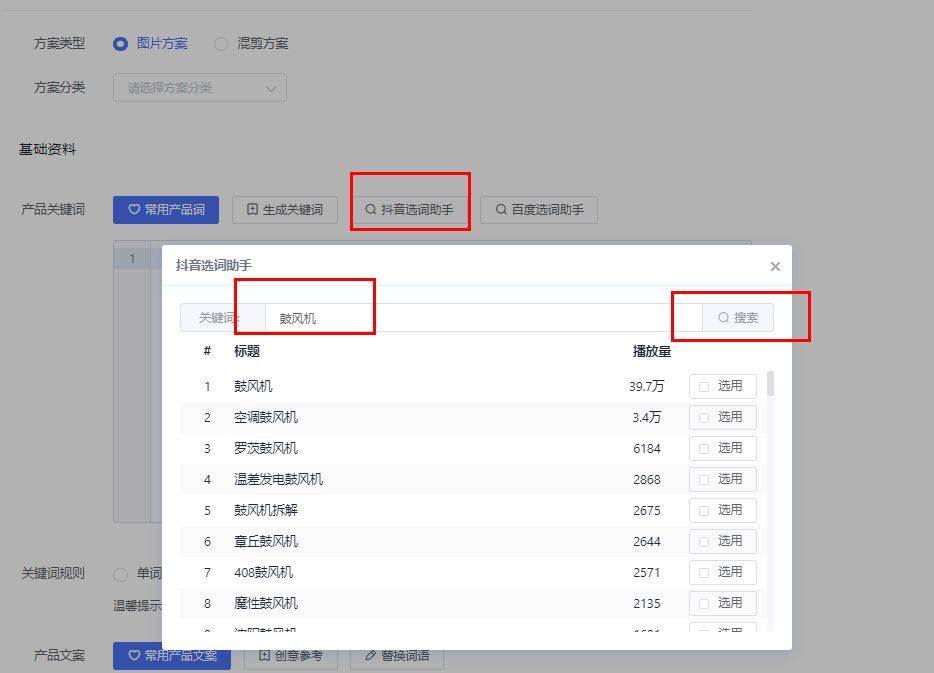Click the 创意参考 button
This screenshot has height=673, width=934.
291,656
